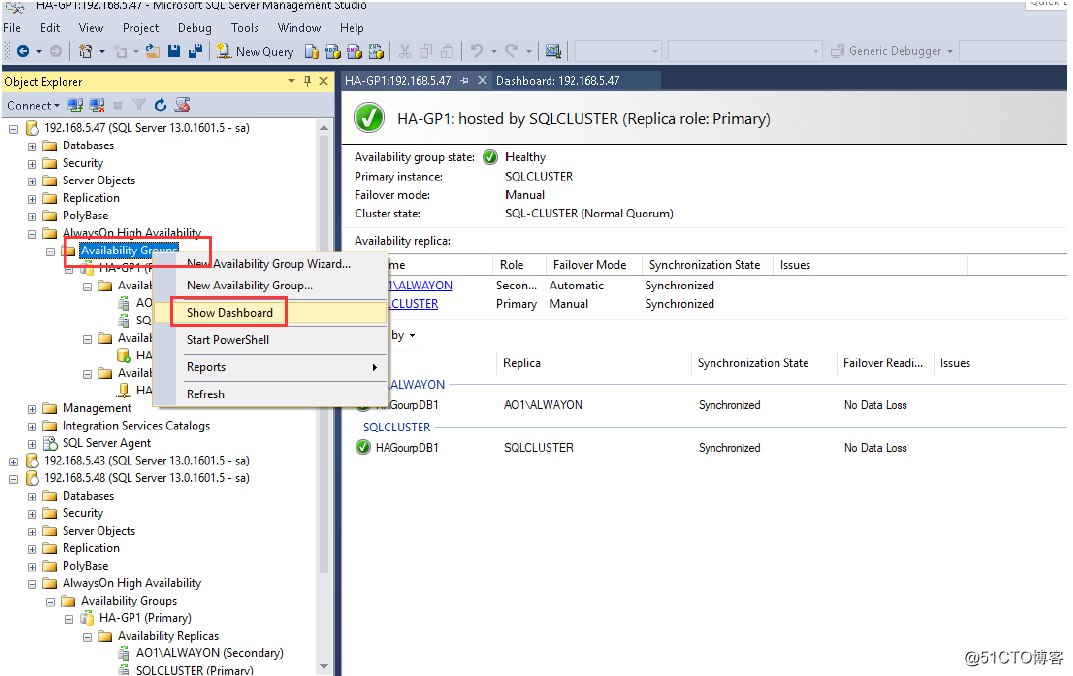This screenshot has width=1073, height=676.
Task: Open the Tools menu
Action: pyautogui.click(x=244, y=28)
